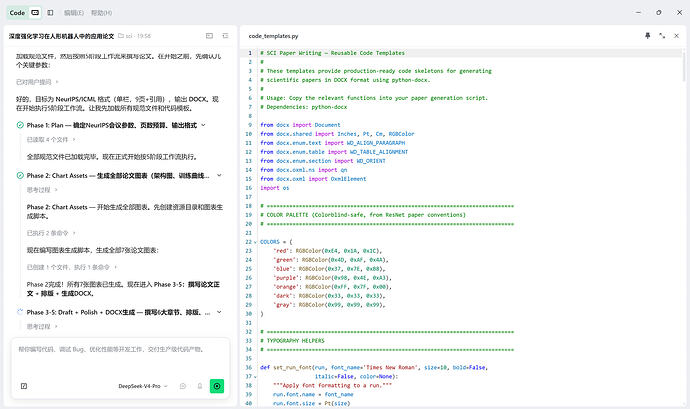The width and height of the screenshot is (690, 409).
Task: Fold the COLORS block at line 22
Action: tap(255, 242)
